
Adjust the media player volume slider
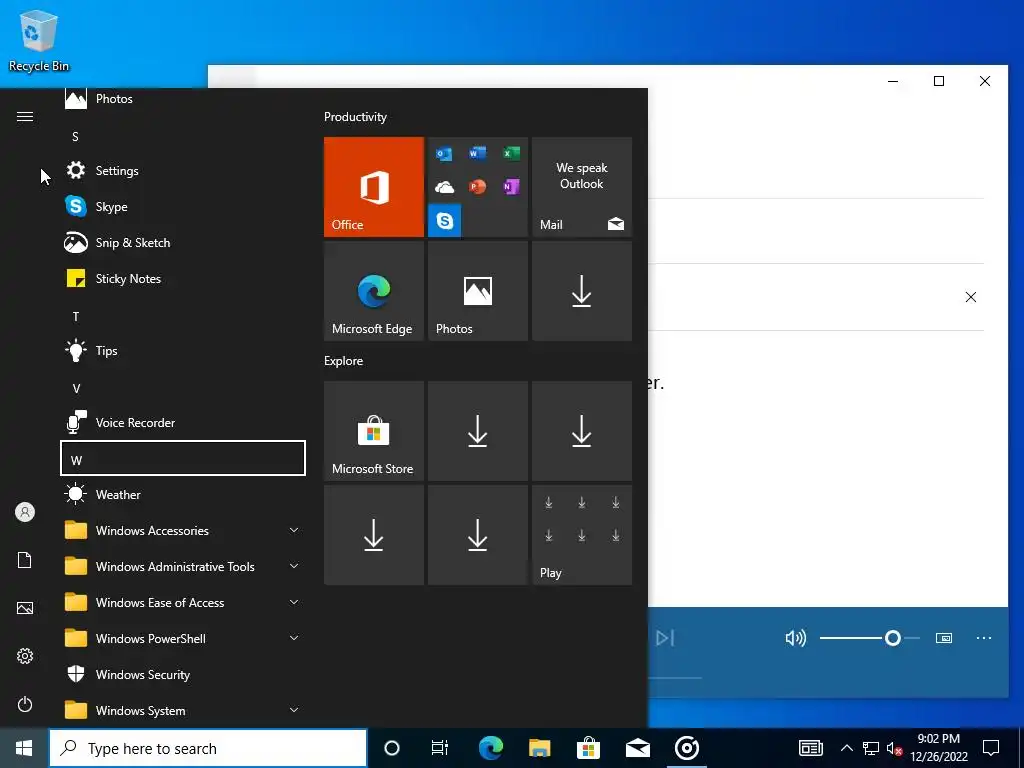tap(870, 638)
